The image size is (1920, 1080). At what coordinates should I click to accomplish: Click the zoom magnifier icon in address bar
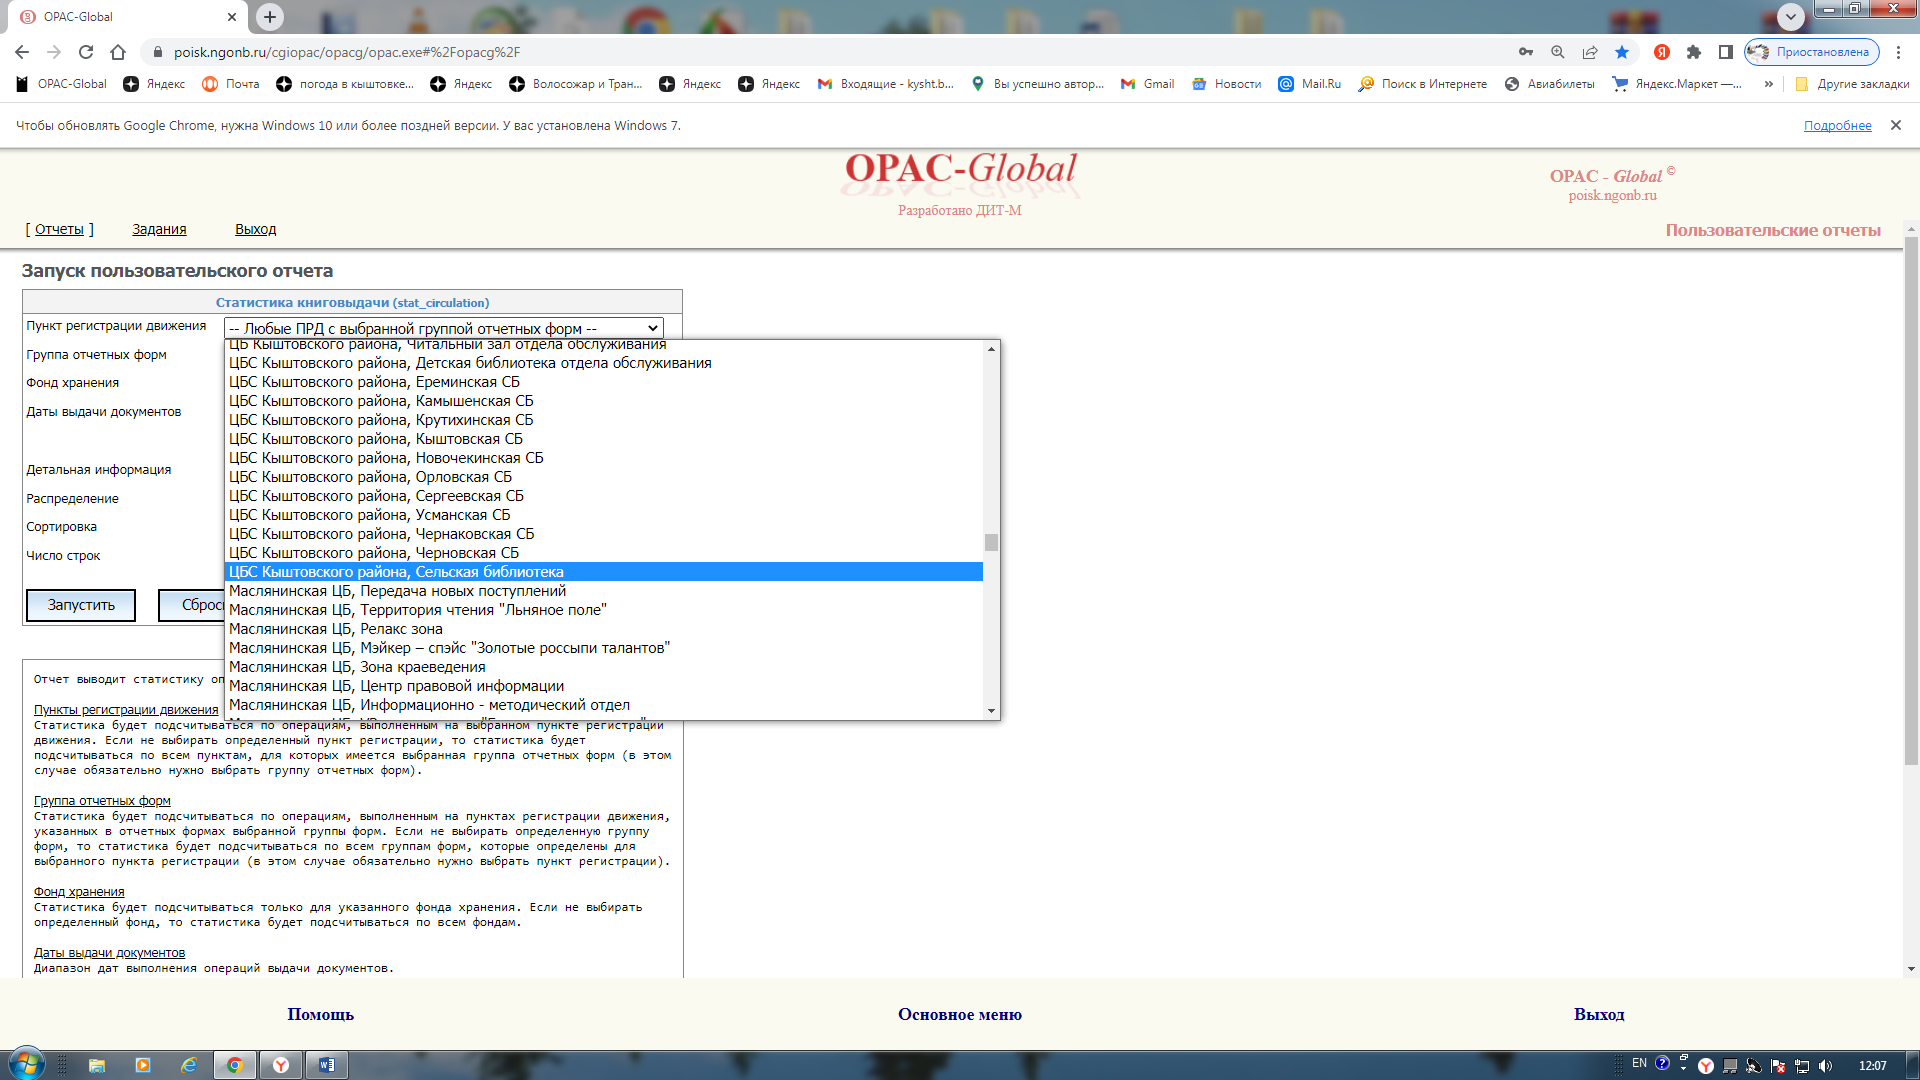point(1557,52)
